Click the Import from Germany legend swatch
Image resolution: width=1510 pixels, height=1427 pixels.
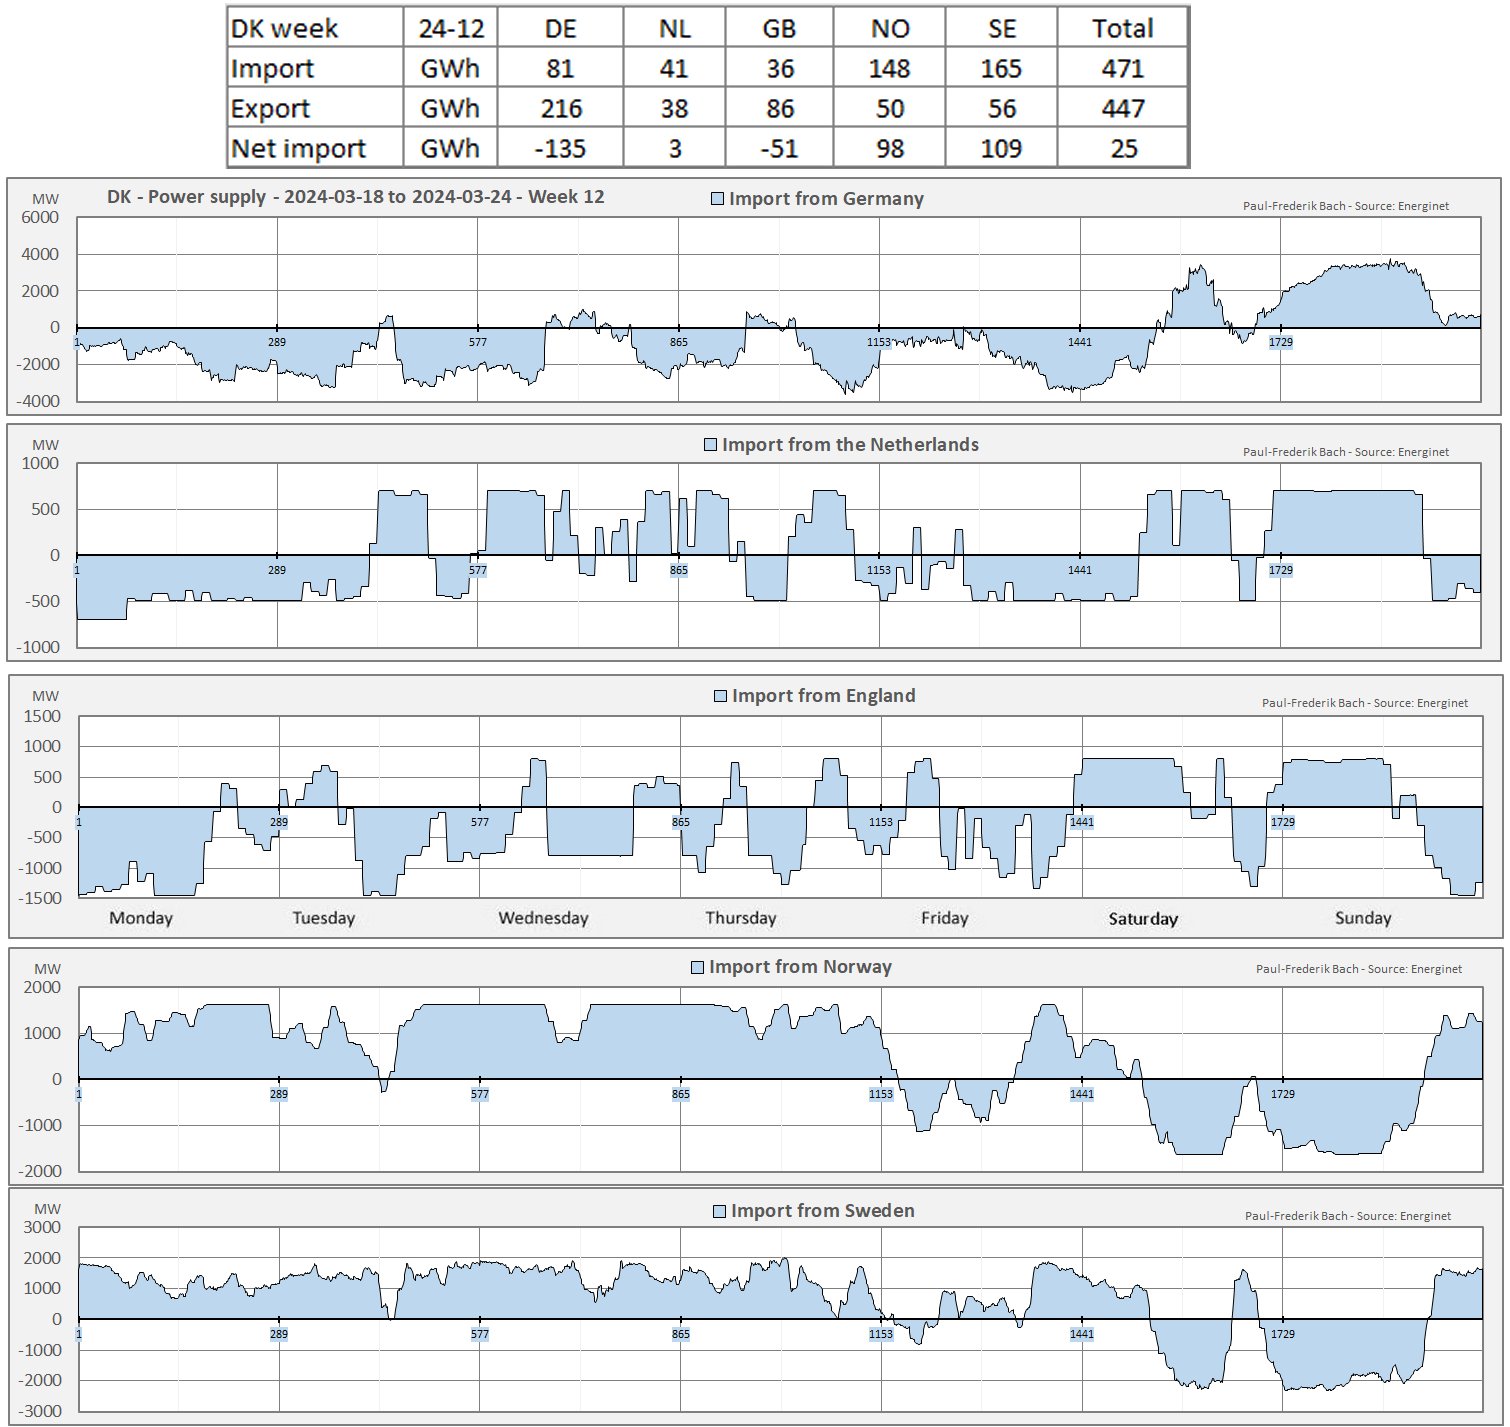717,199
